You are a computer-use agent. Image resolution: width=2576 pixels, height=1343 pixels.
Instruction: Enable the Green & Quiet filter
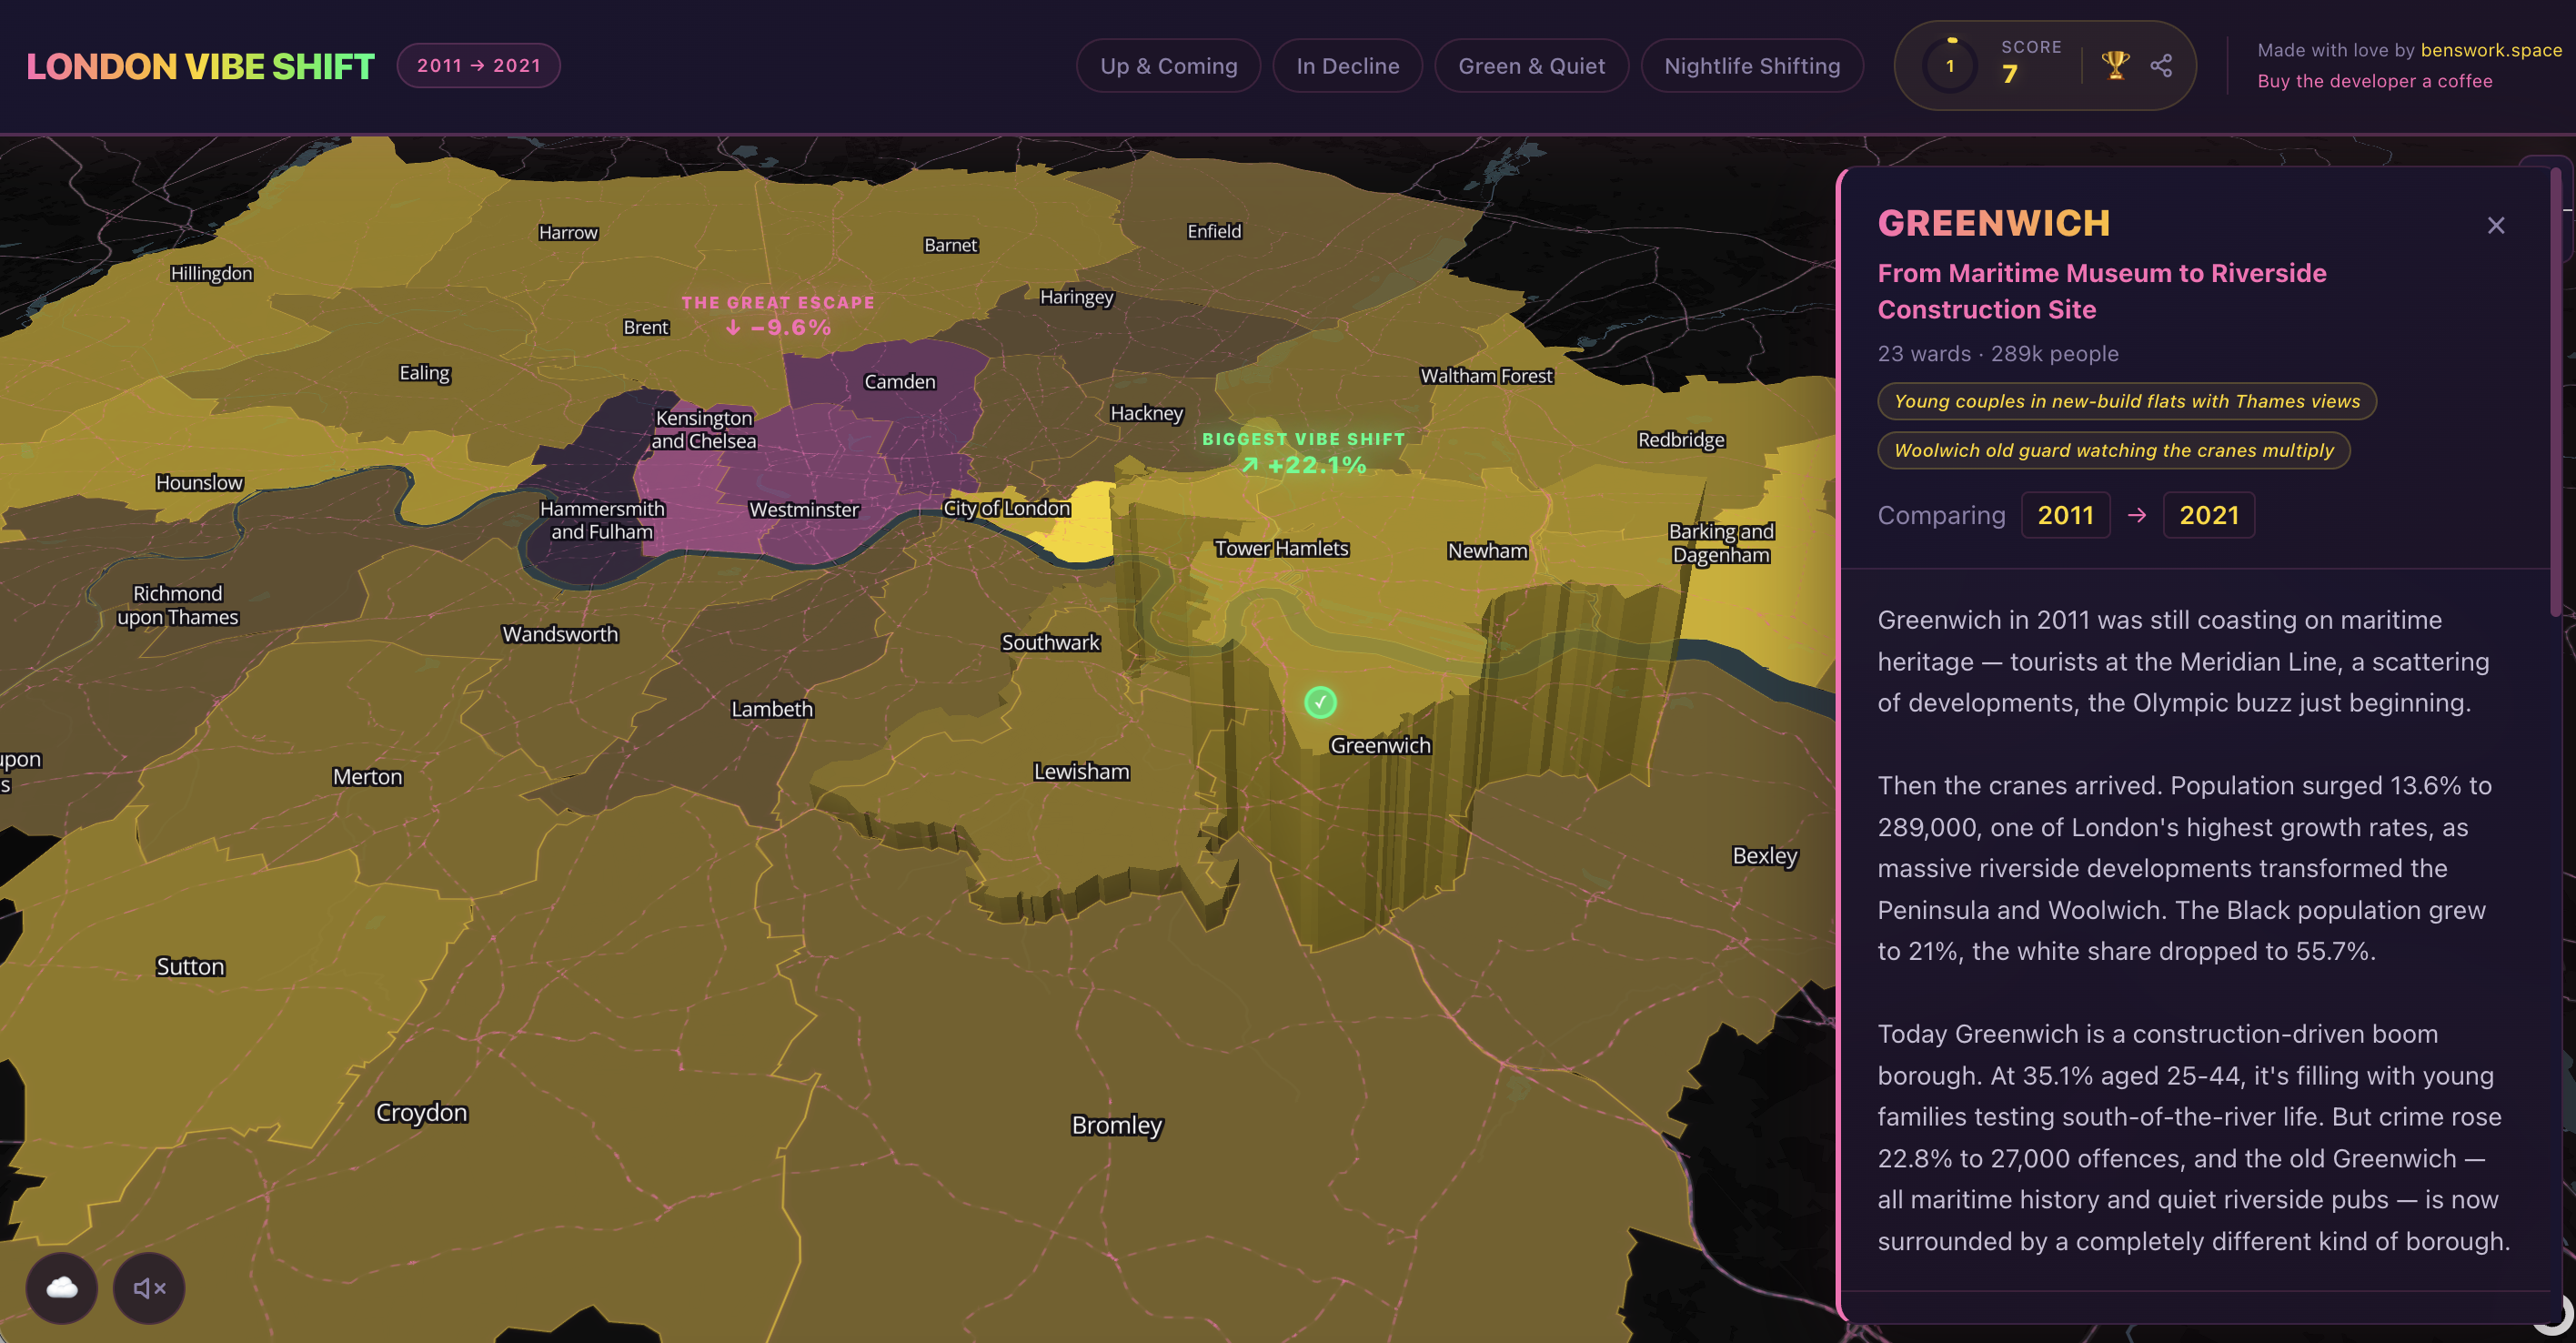tap(1531, 66)
